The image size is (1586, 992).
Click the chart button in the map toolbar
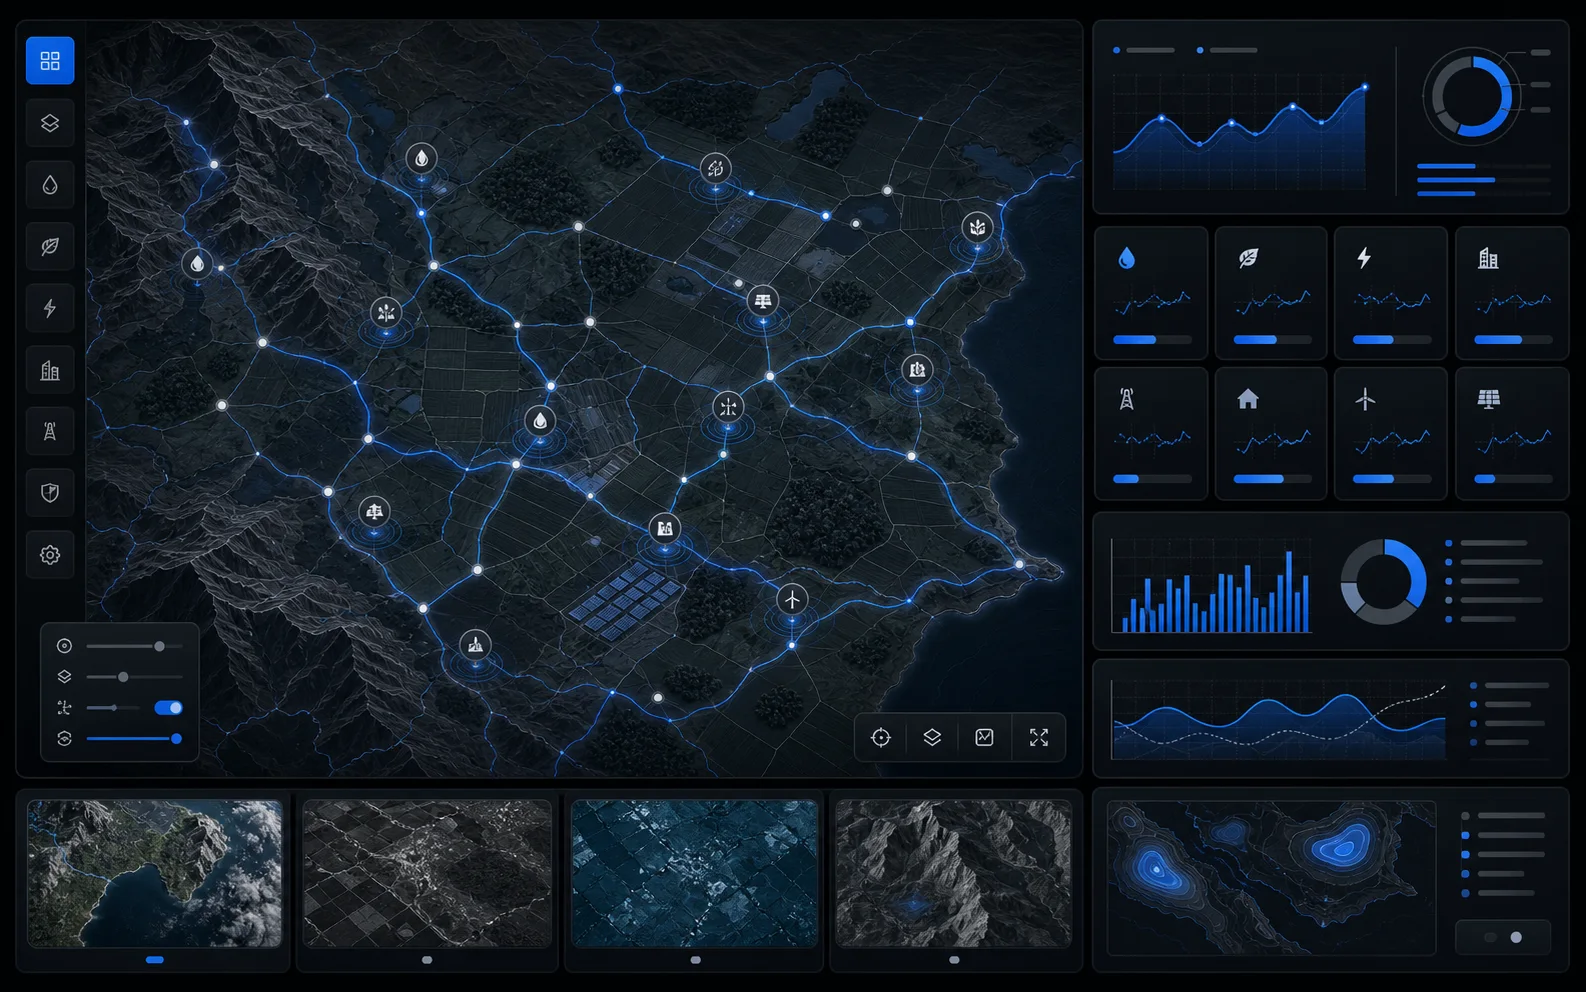tap(985, 738)
